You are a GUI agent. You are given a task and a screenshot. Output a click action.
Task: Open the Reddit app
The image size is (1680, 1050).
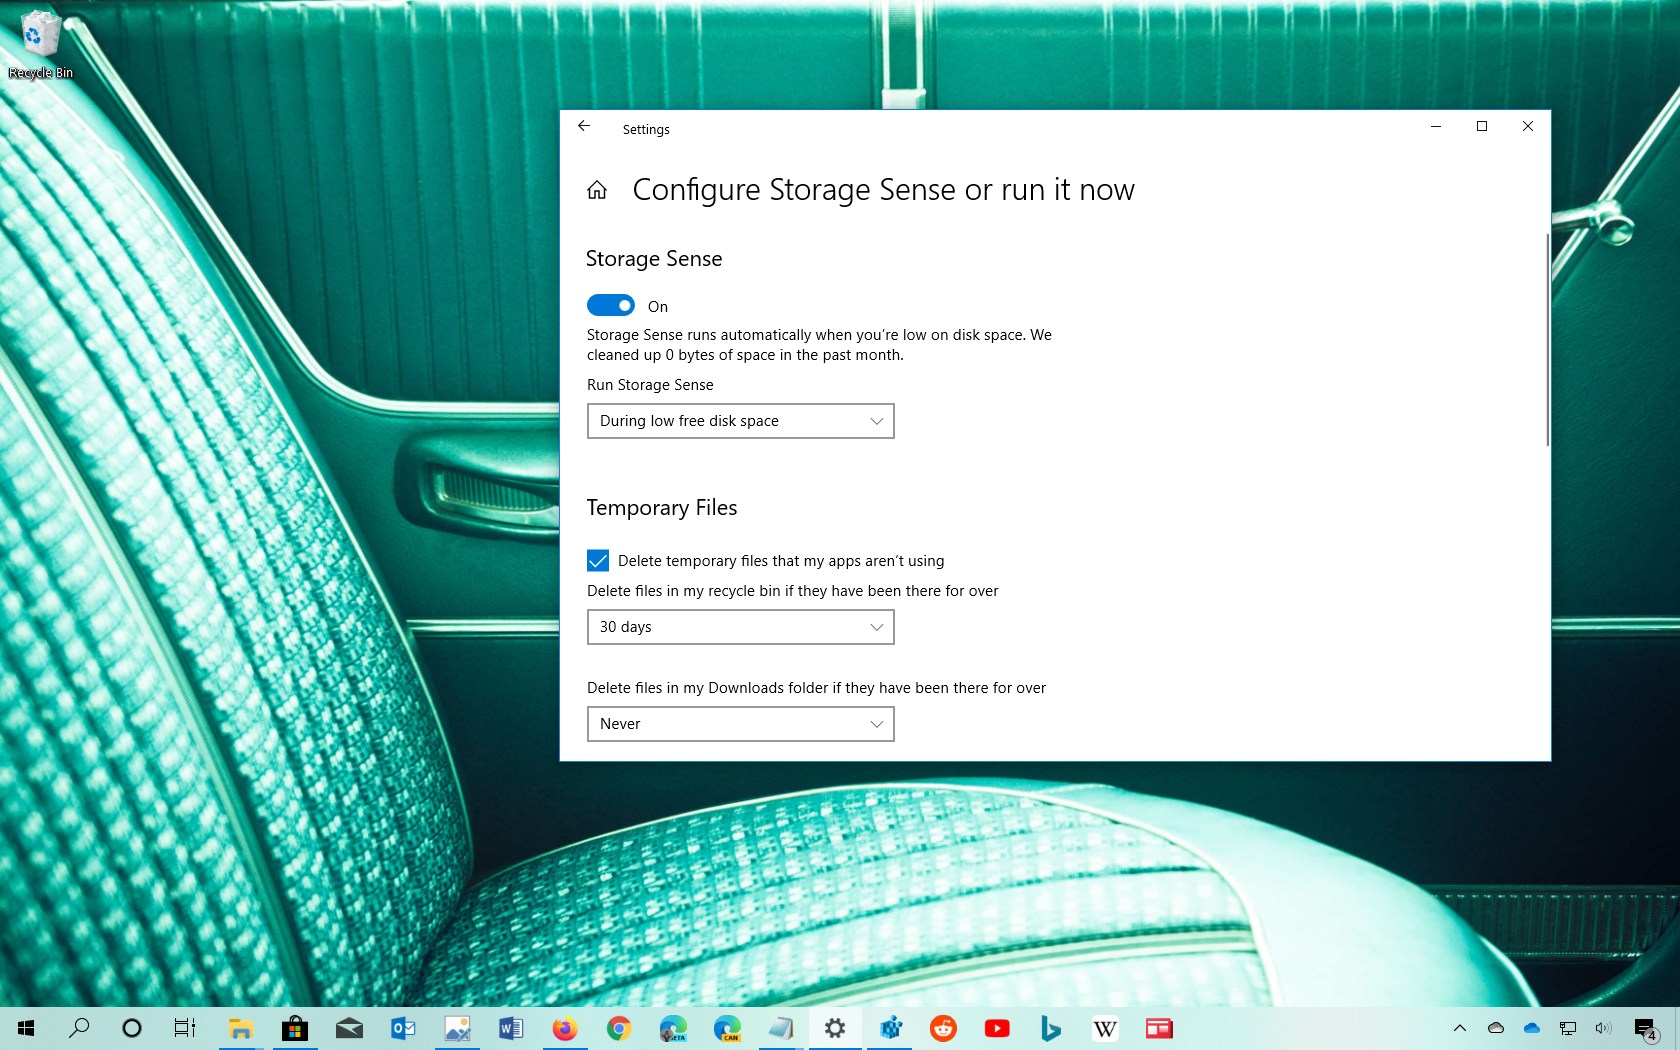942,1028
